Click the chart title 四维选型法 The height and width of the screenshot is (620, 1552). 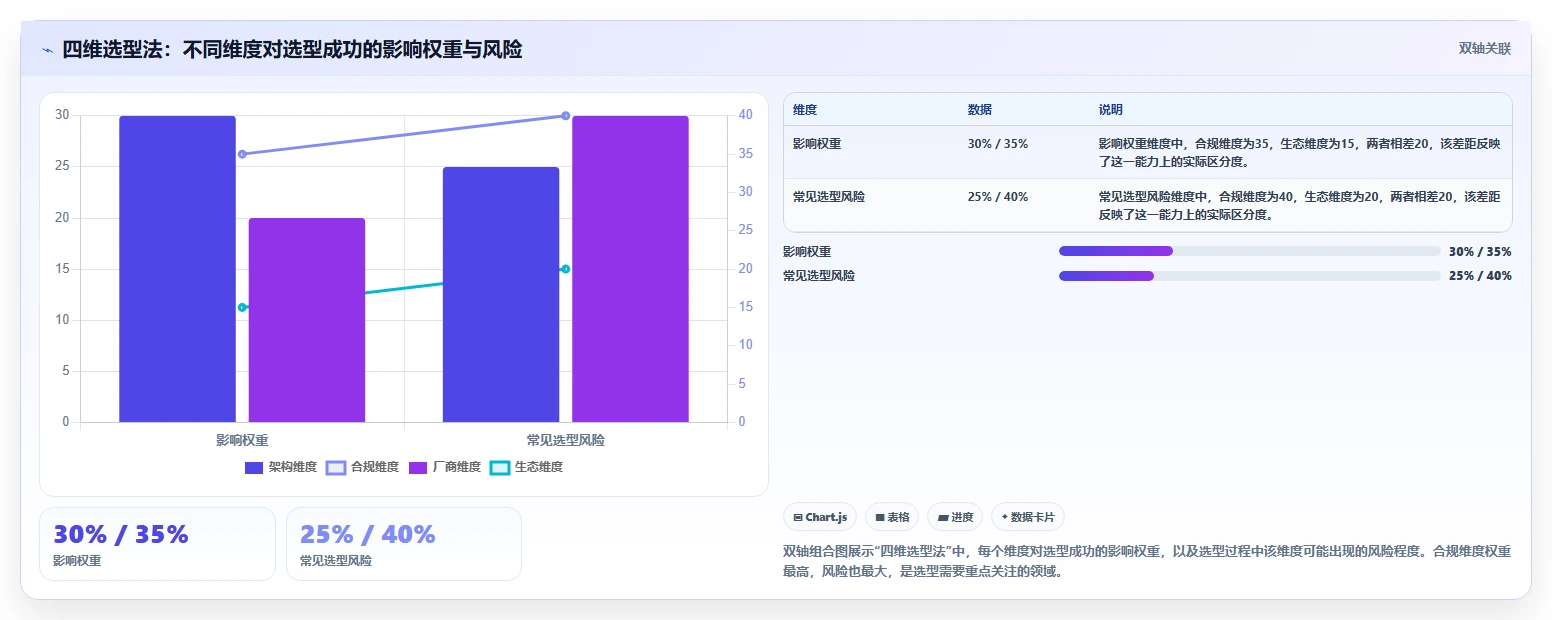point(292,49)
